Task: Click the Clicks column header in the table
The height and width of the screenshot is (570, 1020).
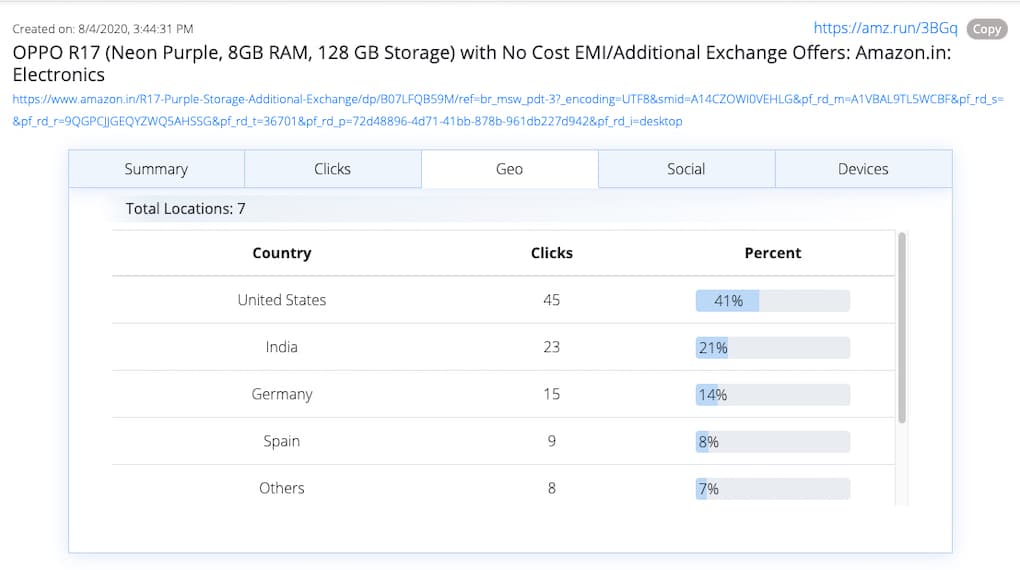Action: (x=551, y=253)
